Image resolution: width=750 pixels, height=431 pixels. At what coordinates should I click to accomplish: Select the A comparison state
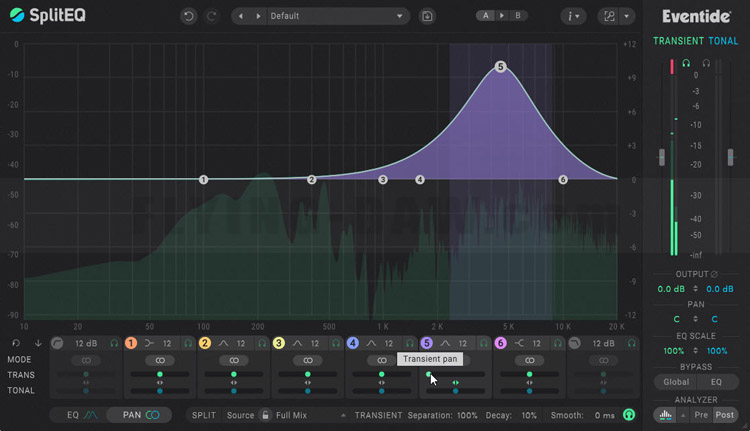click(485, 16)
